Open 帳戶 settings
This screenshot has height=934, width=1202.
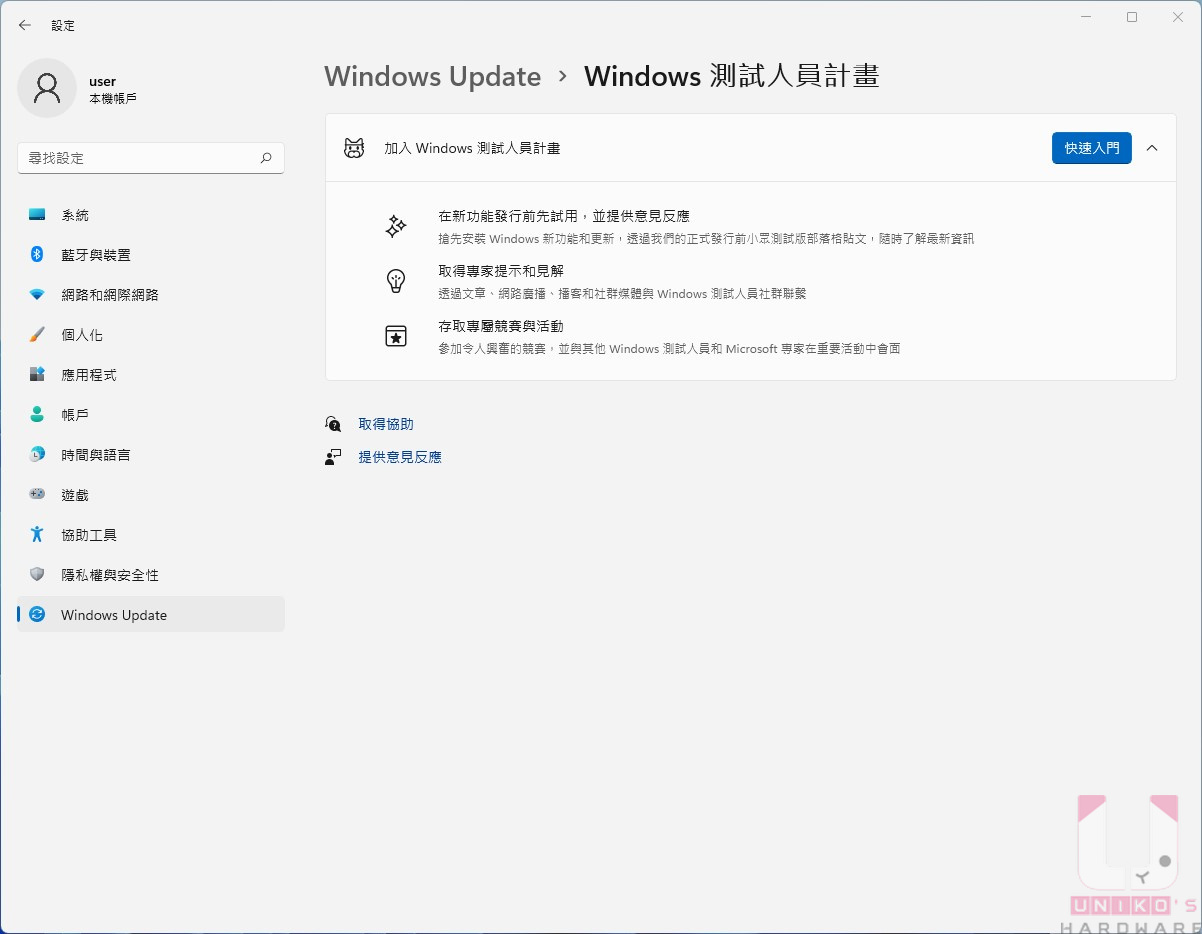point(151,415)
